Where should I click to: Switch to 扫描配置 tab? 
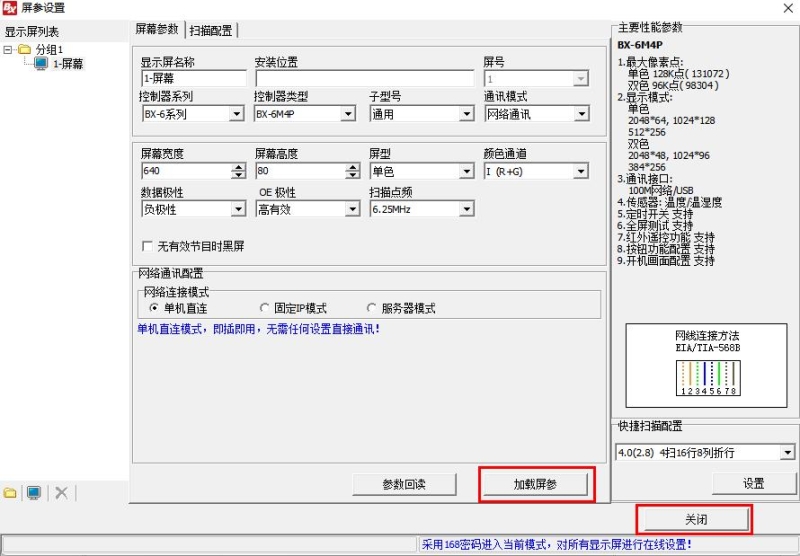[x=211, y=31]
